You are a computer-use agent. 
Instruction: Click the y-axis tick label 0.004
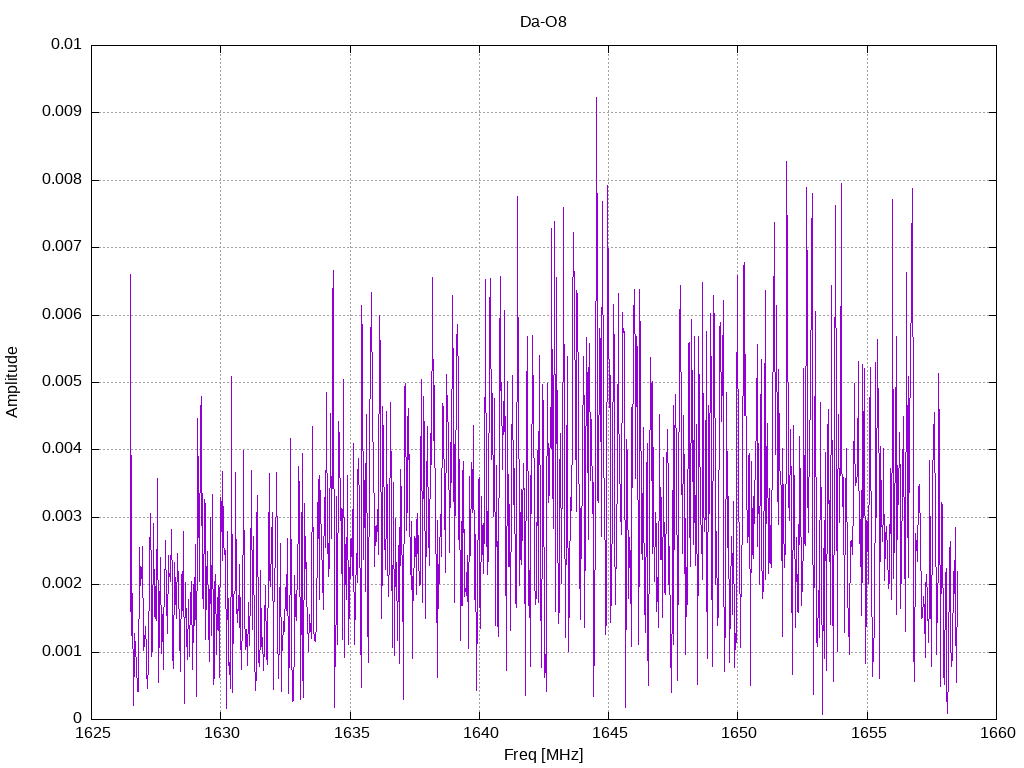coord(62,449)
